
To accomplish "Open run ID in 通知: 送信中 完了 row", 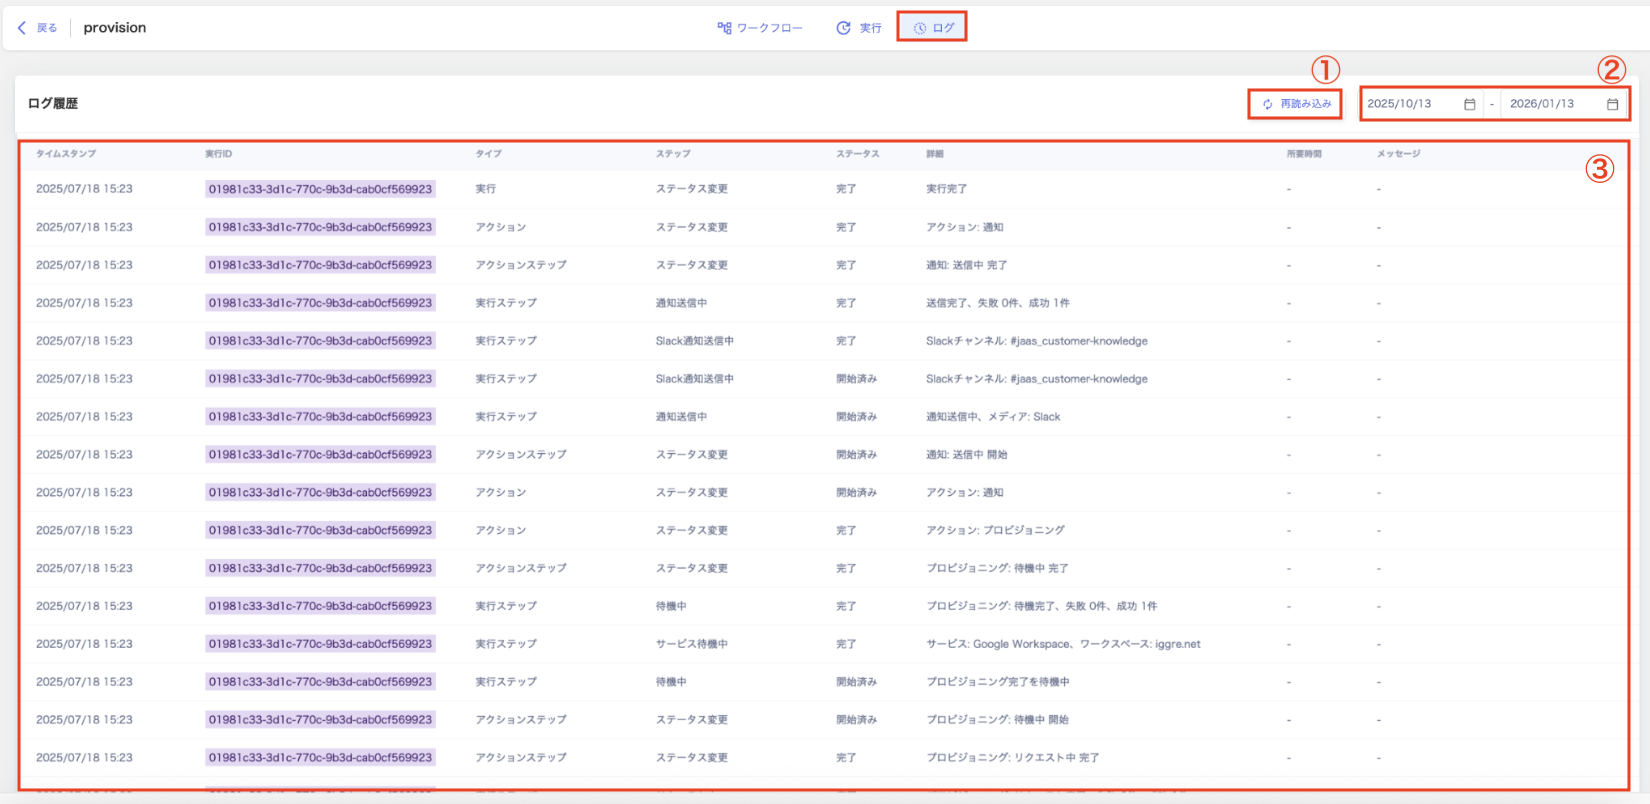I will [320, 265].
